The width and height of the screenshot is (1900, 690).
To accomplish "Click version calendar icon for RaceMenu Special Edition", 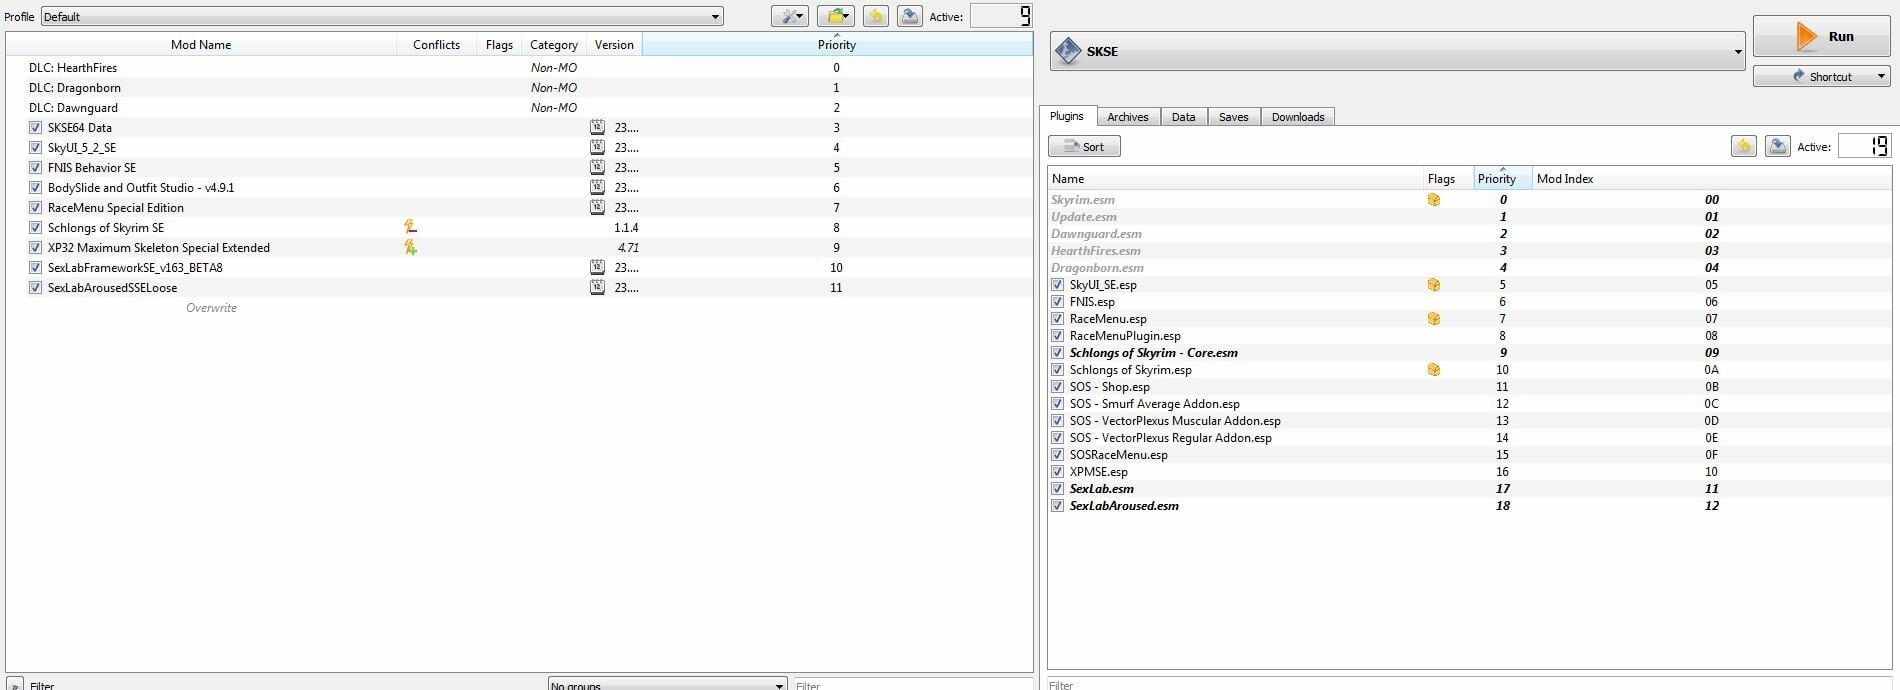I will click(x=597, y=207).
